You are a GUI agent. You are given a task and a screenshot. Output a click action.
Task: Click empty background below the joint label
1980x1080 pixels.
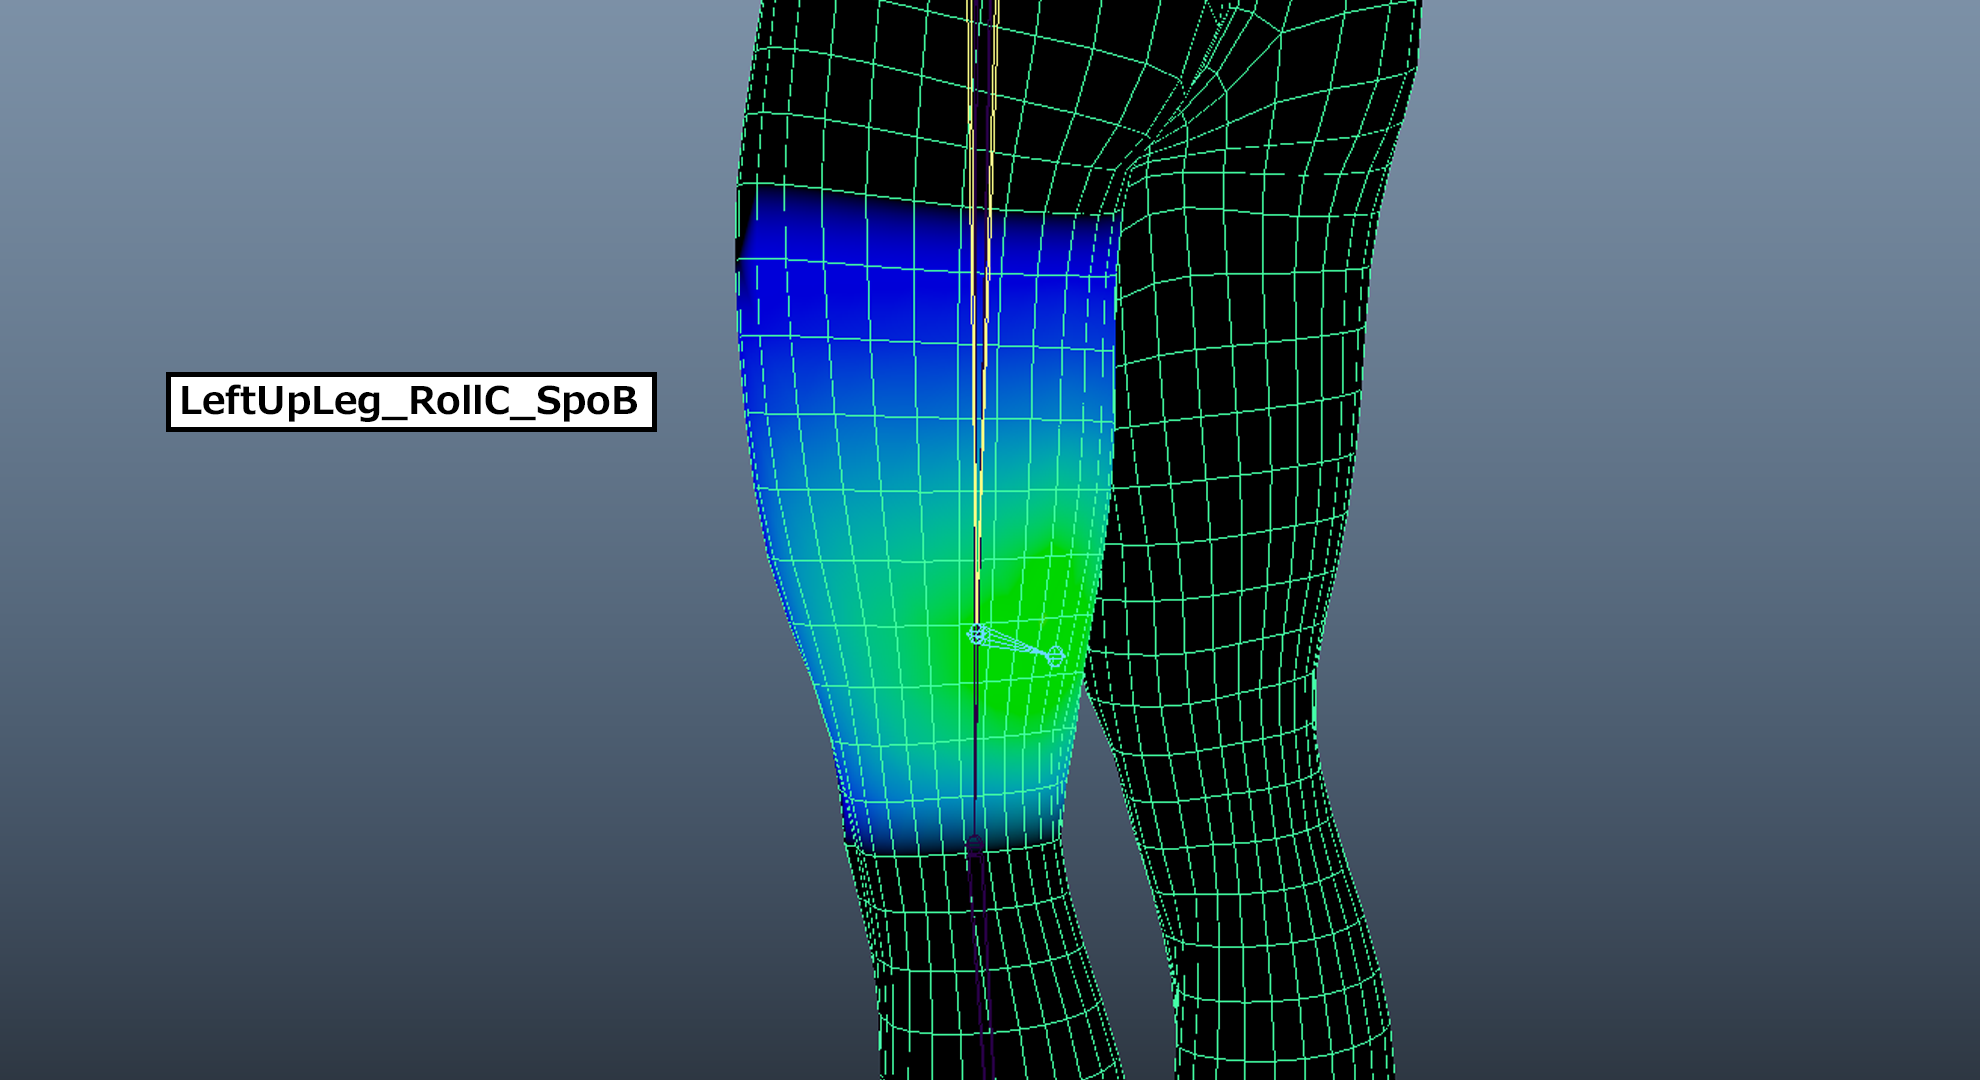[410, 650]
